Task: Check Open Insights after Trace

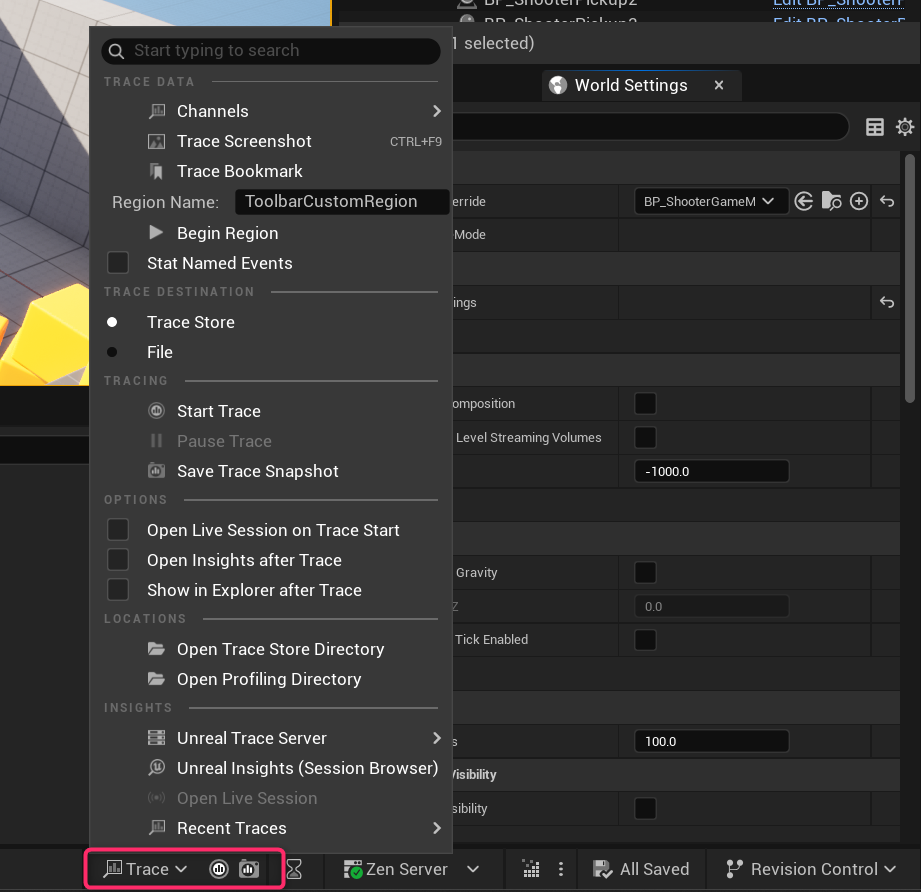Action: pos(118,560)
